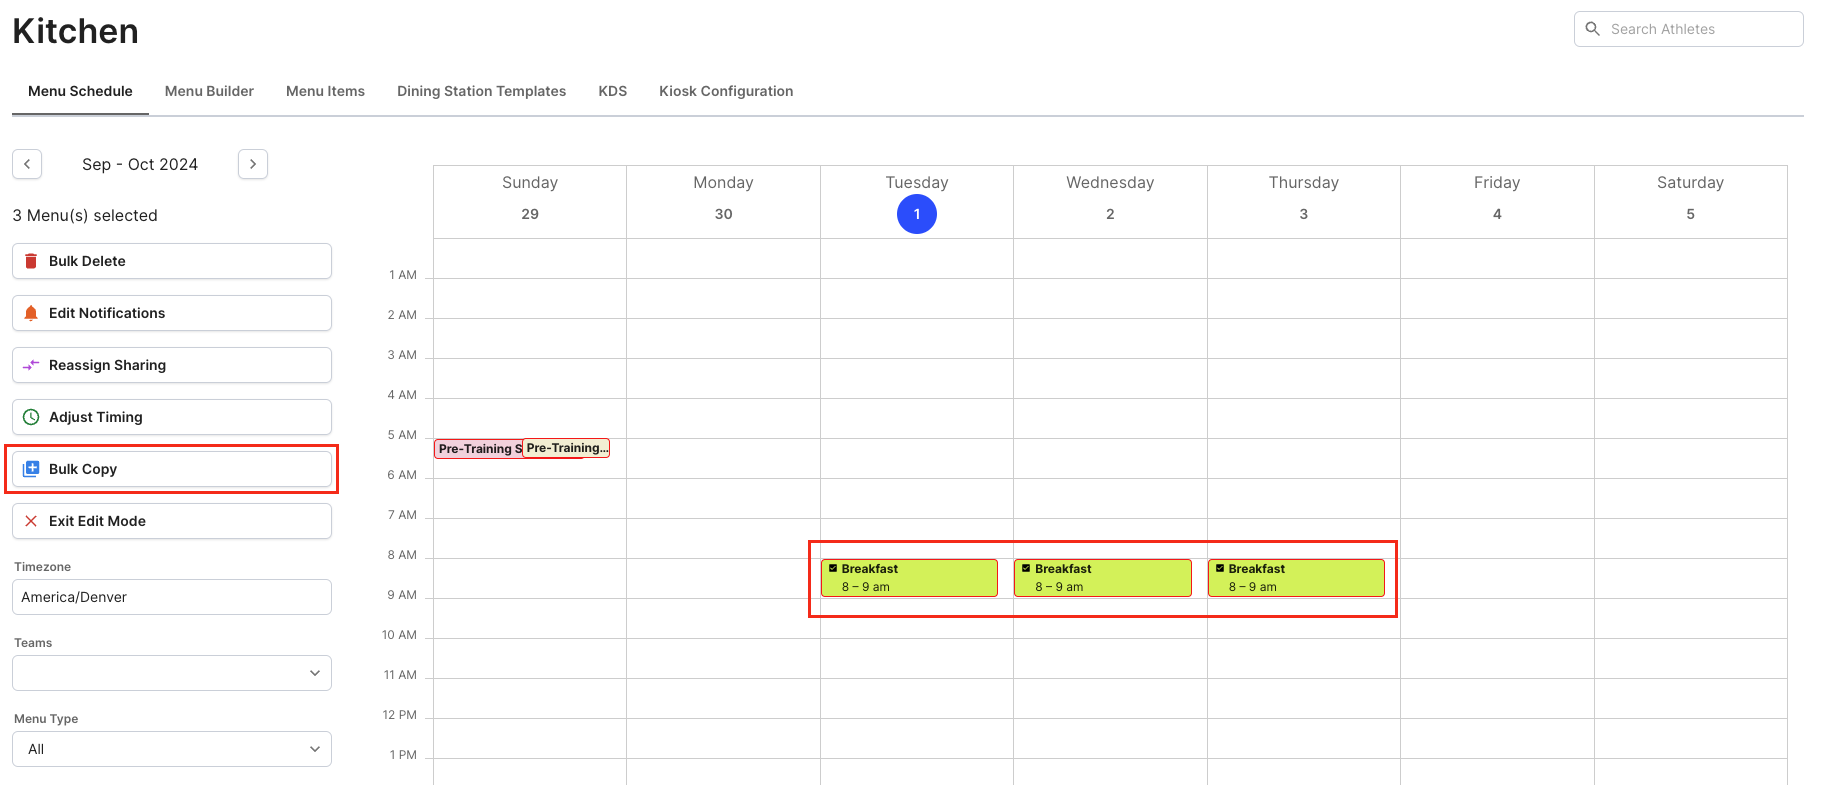
Task: Click the Timezone field showing America/Denver
Action: point(172,597)
